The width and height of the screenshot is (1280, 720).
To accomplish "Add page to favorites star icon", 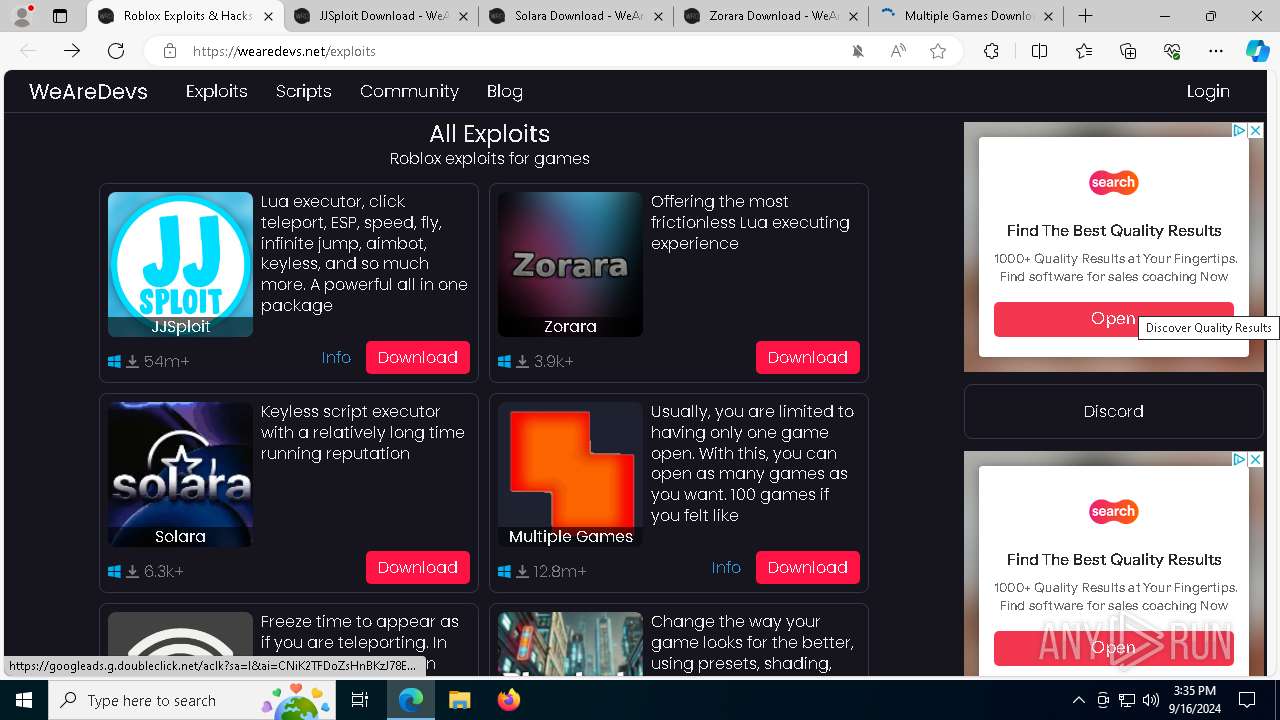I will click(938, 51).
